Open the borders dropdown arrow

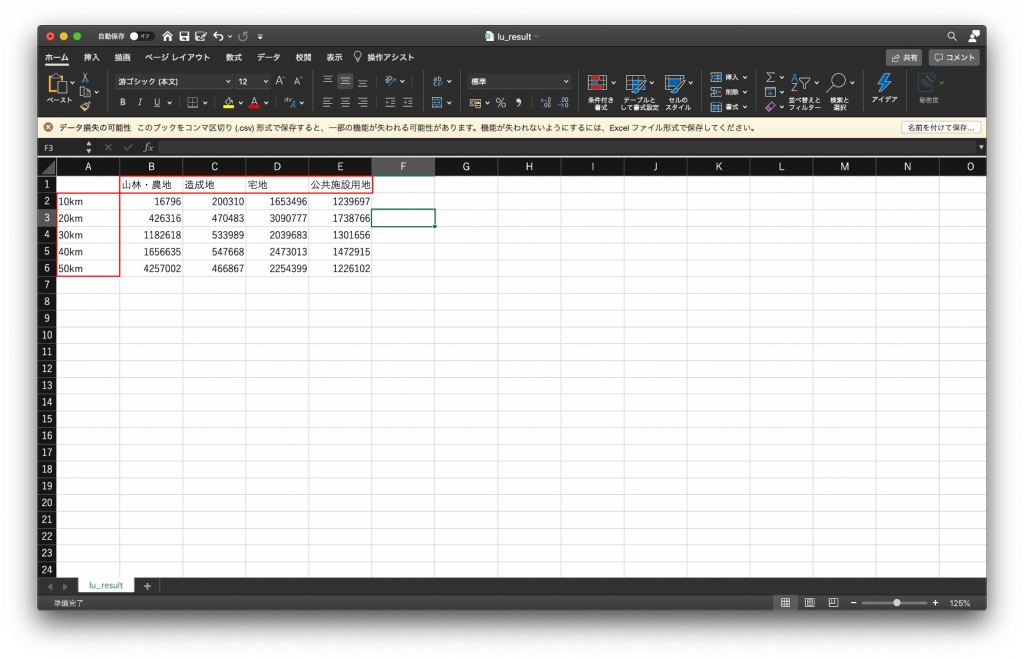pyautogui.click(x=205, y=102)
